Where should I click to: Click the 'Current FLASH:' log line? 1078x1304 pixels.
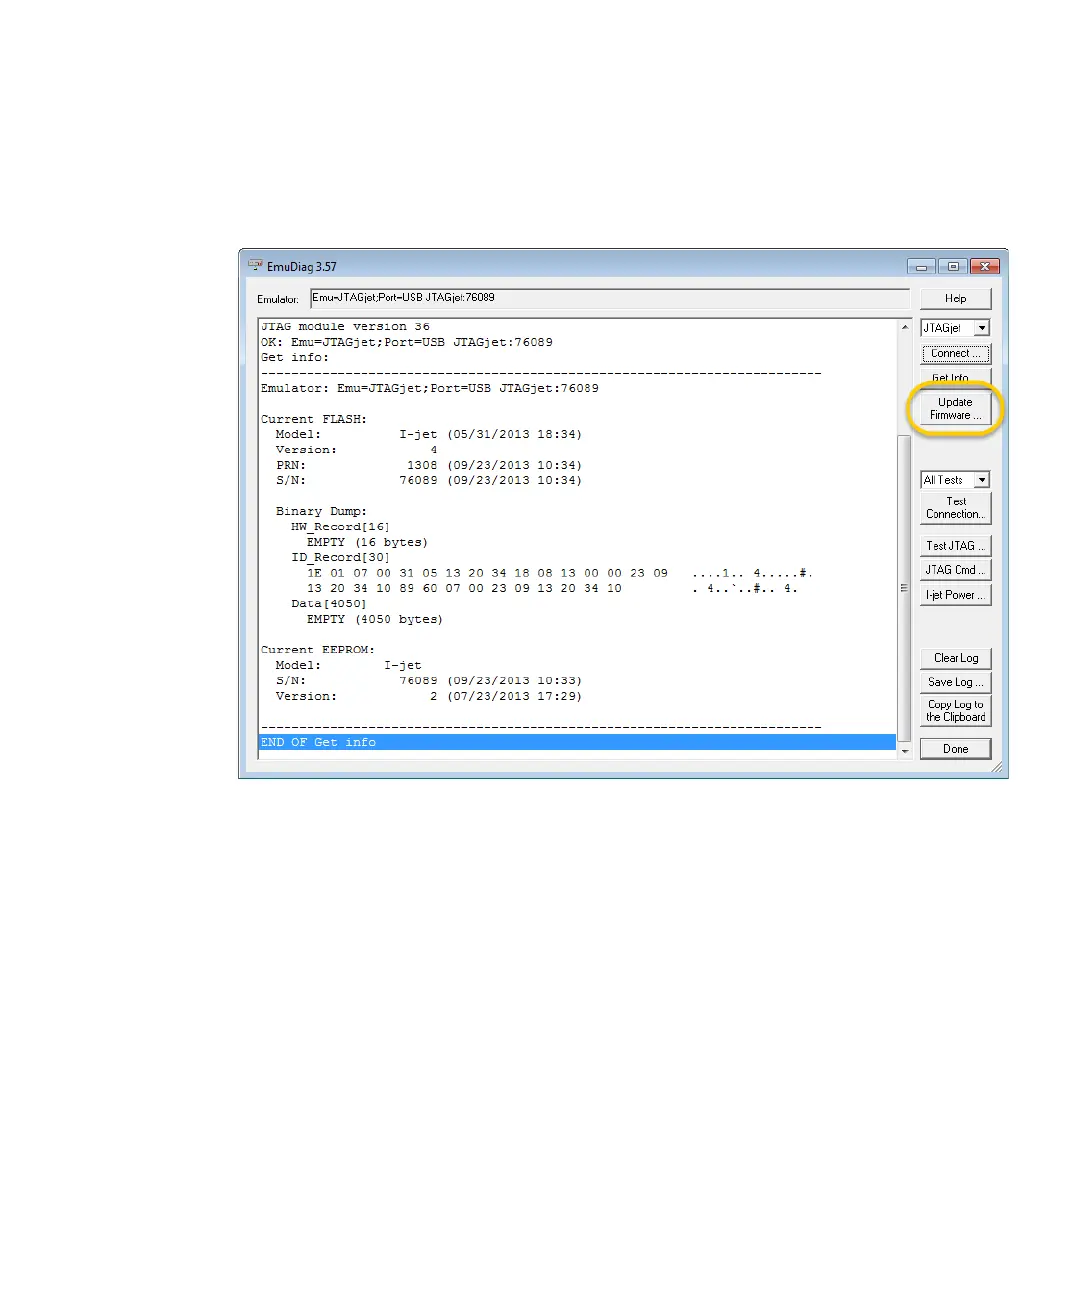314,419
